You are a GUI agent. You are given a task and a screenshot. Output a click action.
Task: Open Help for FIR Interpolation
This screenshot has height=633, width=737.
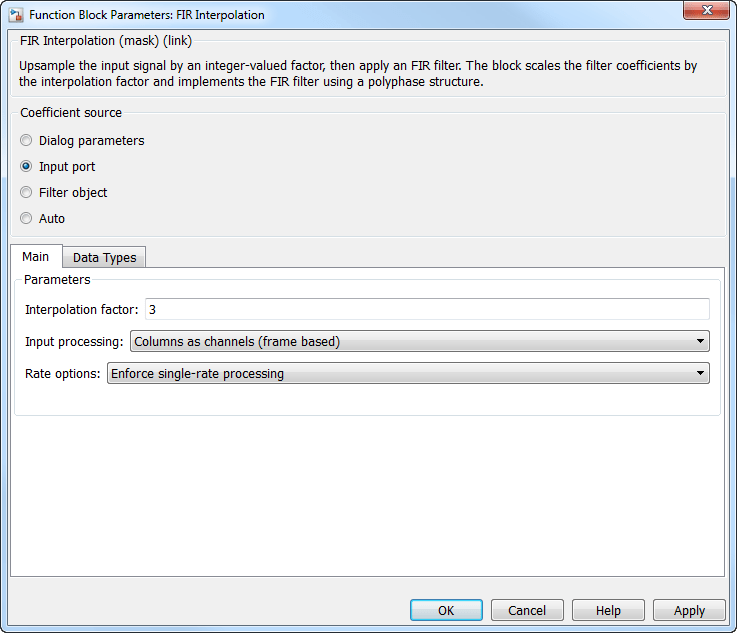pos(608,611)
